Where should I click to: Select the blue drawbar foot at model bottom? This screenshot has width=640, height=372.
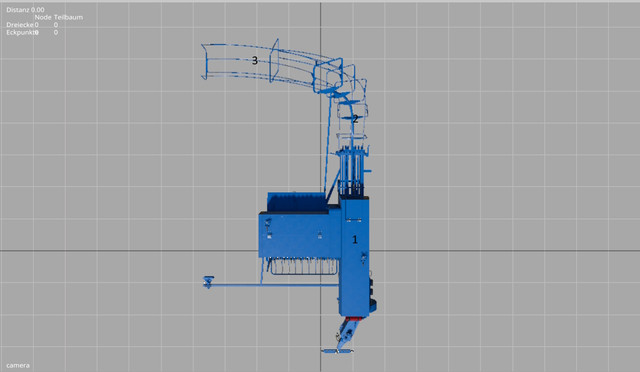(x=337, y=350)
